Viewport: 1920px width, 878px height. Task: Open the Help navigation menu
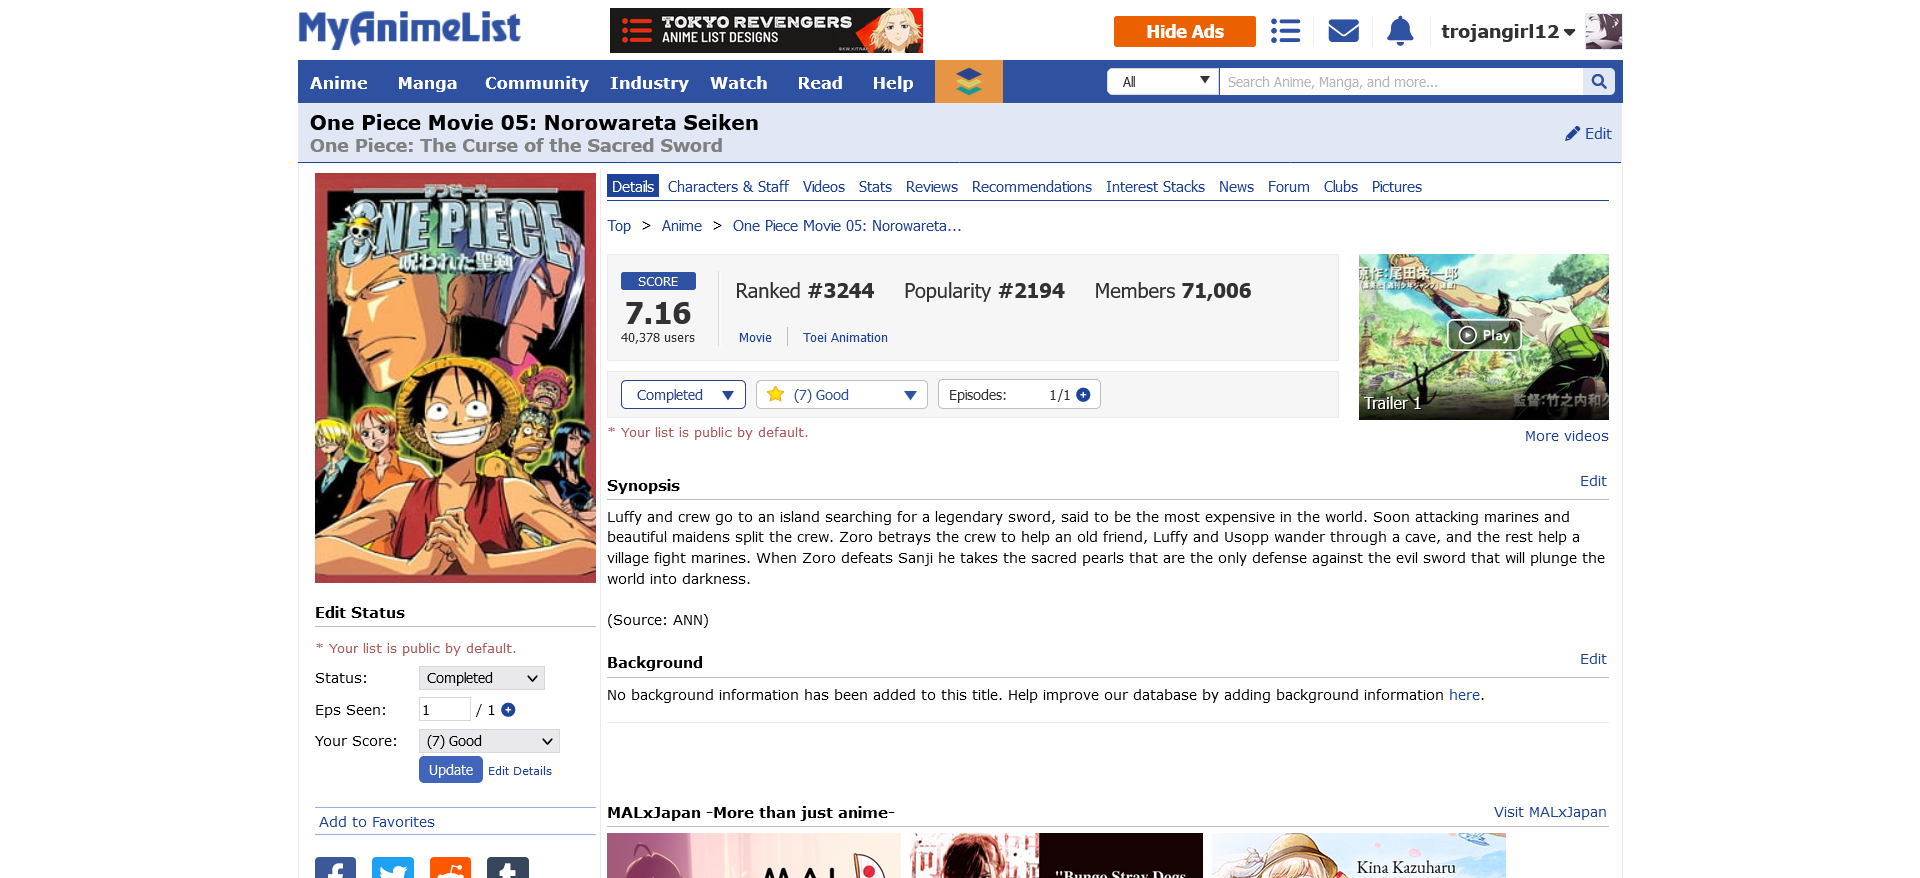click(893, 83)
